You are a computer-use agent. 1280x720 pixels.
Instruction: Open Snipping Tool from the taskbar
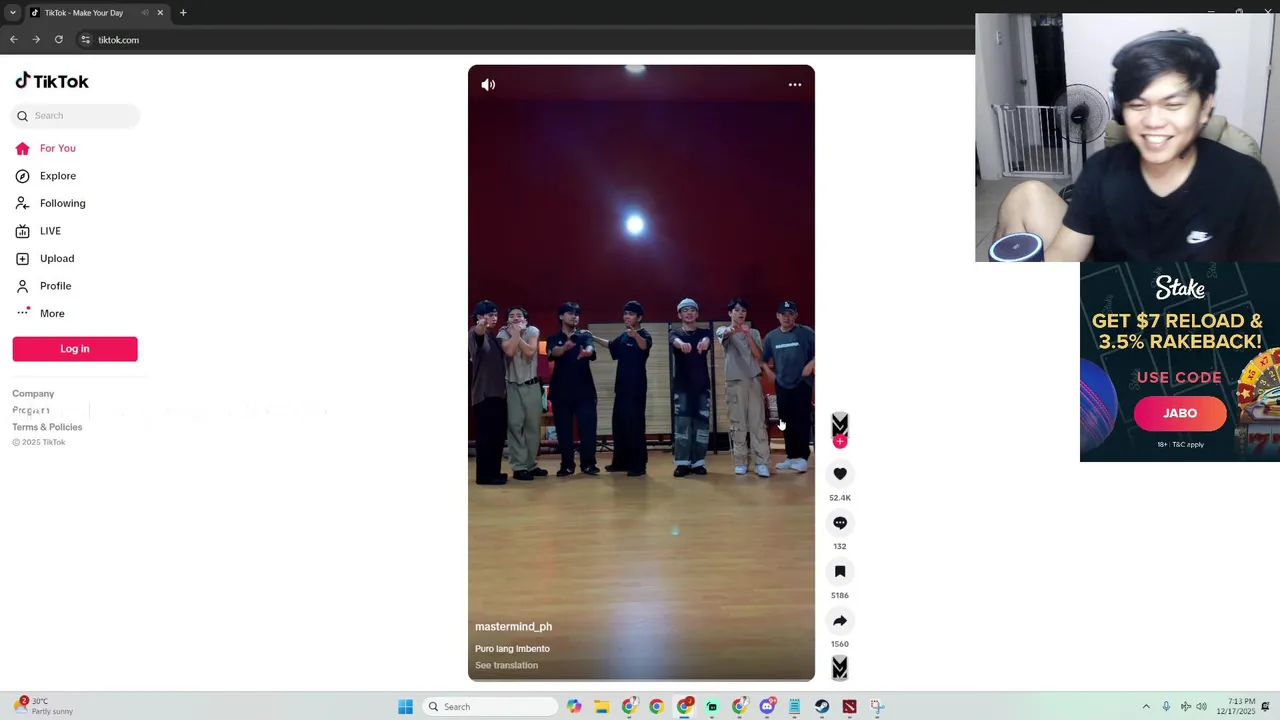coord(877,707)
